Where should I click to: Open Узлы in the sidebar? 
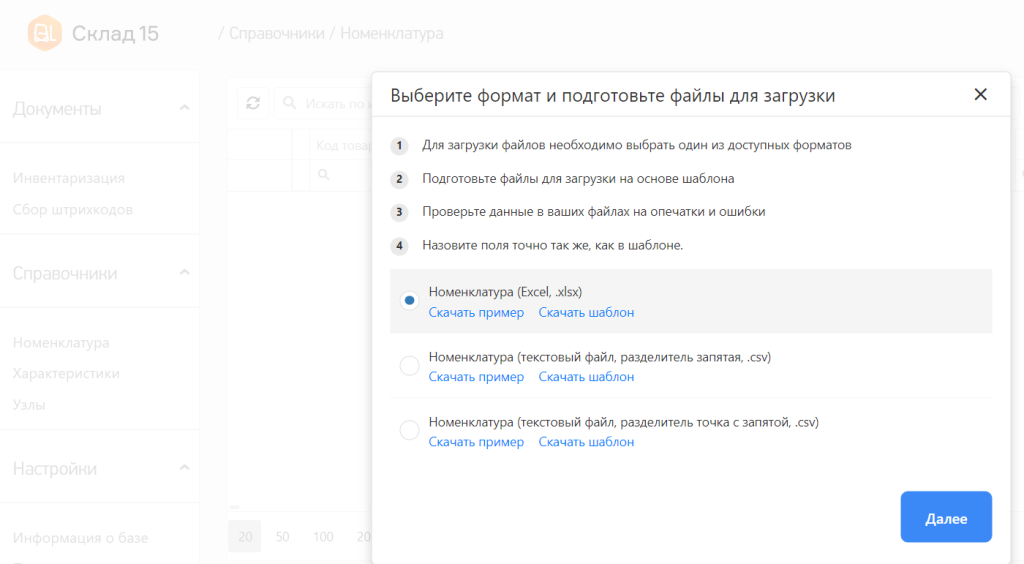(29, 405)
